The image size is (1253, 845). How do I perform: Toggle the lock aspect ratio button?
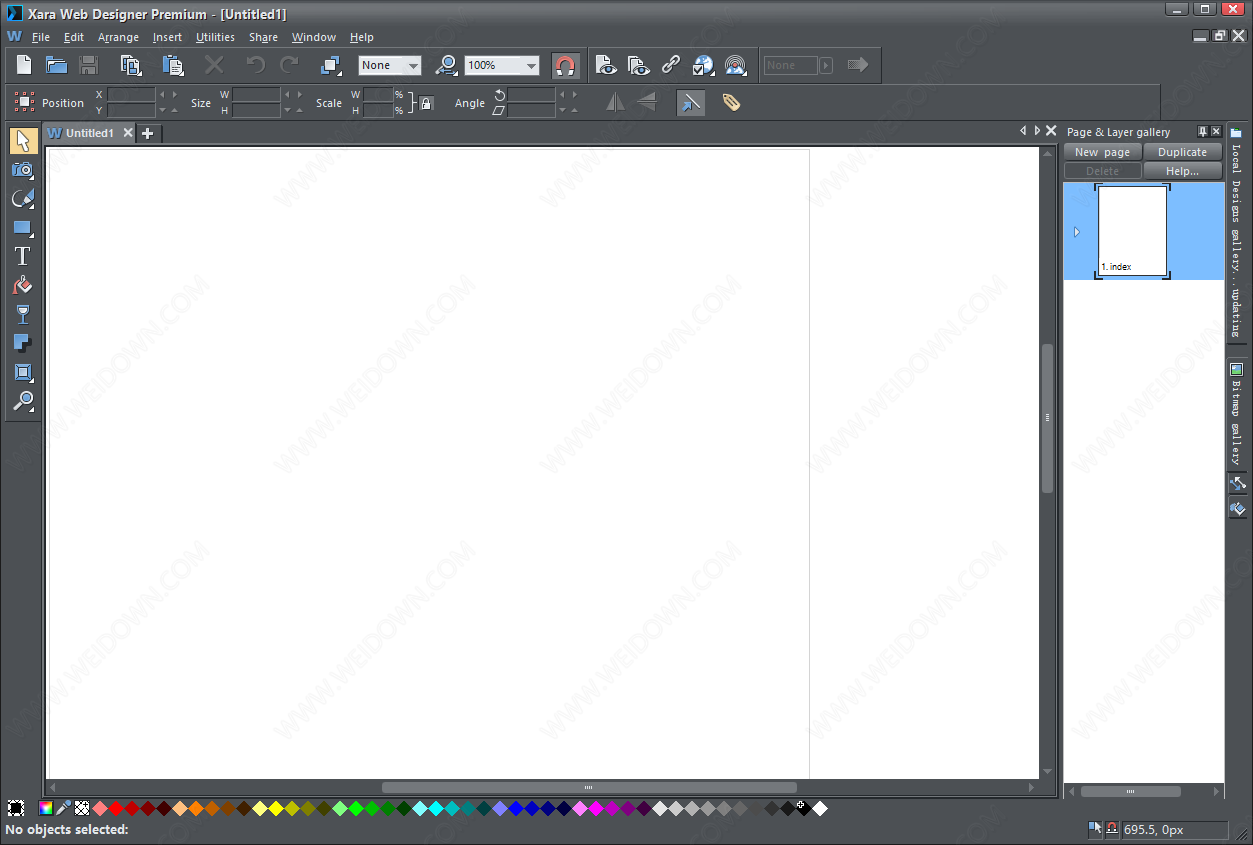click(x=426, y=103)
